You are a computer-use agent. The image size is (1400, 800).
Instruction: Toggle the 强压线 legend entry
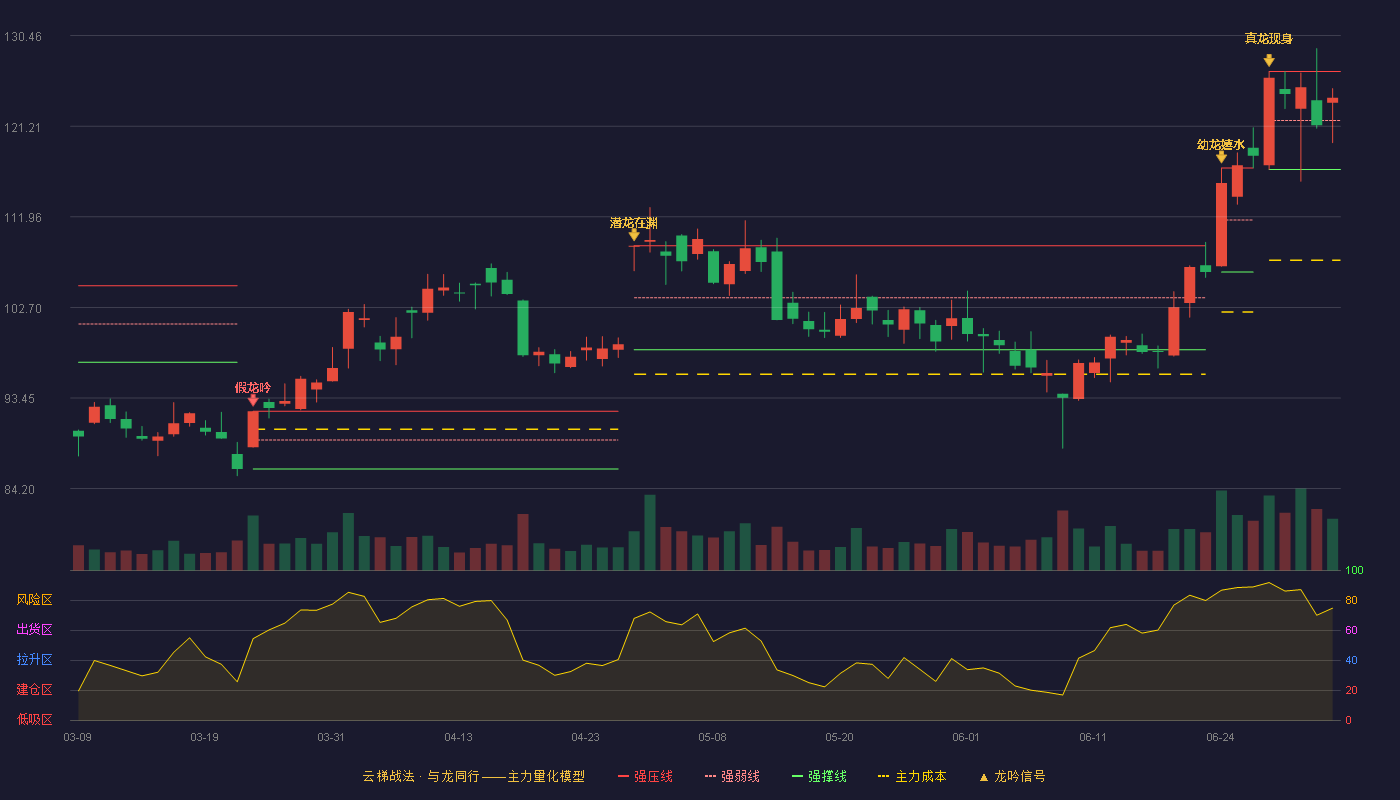point(645,776)
